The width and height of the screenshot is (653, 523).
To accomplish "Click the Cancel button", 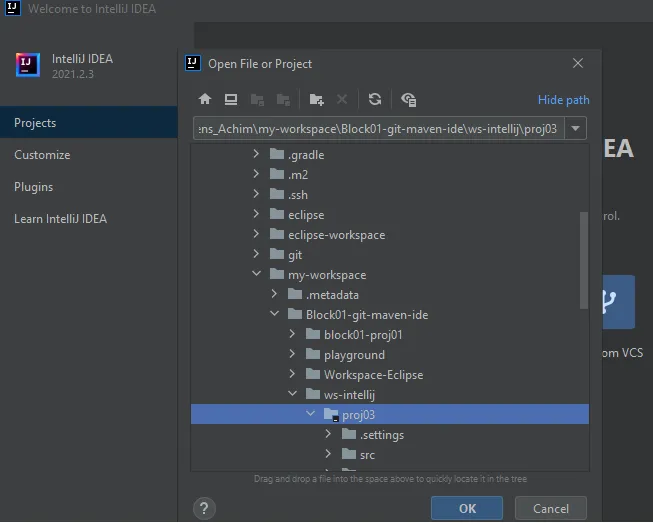I will point(551,508).
